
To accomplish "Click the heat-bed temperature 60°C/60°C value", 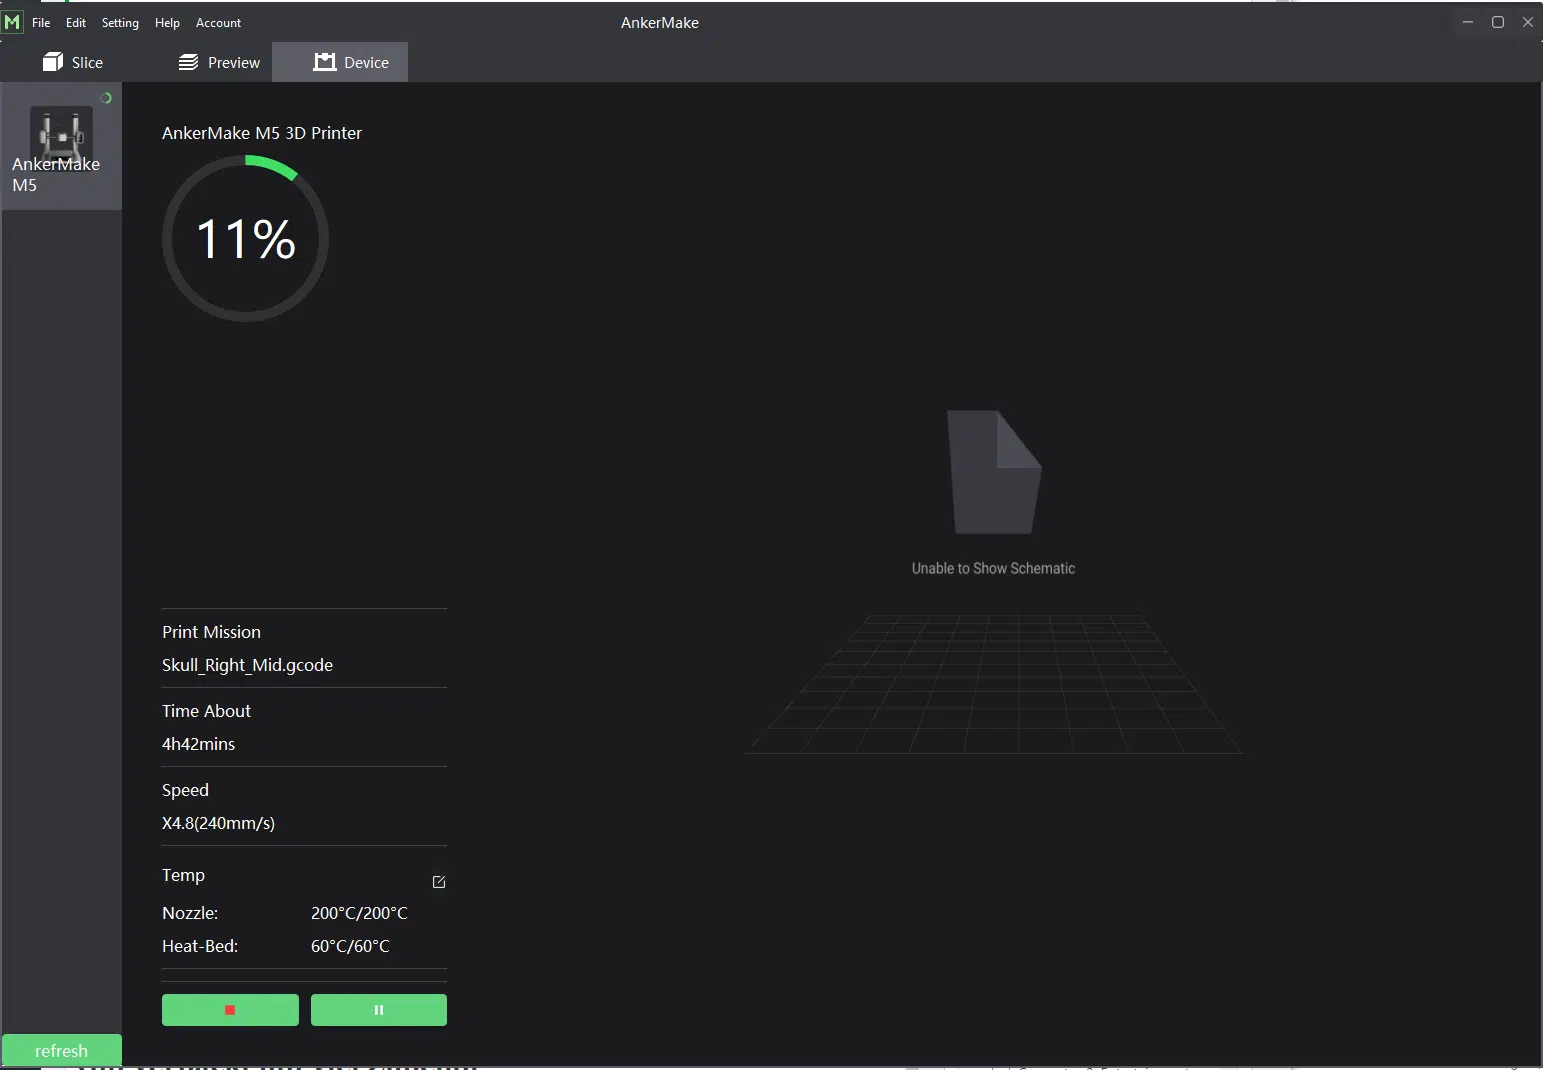I will pos(350,946).
